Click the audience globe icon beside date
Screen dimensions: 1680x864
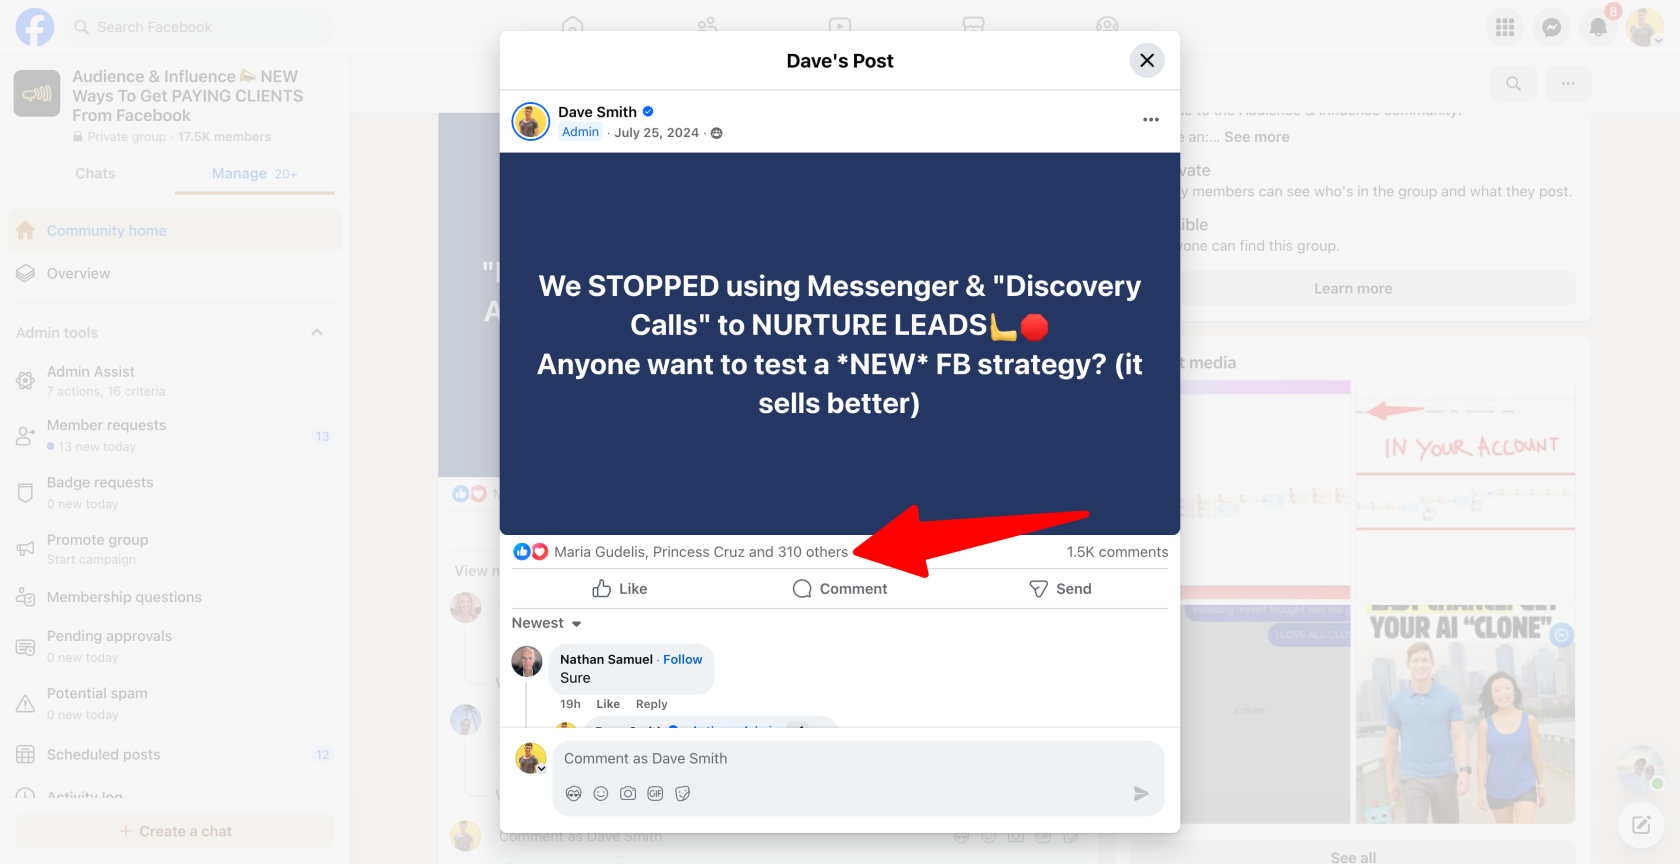(x=716, y=133)
